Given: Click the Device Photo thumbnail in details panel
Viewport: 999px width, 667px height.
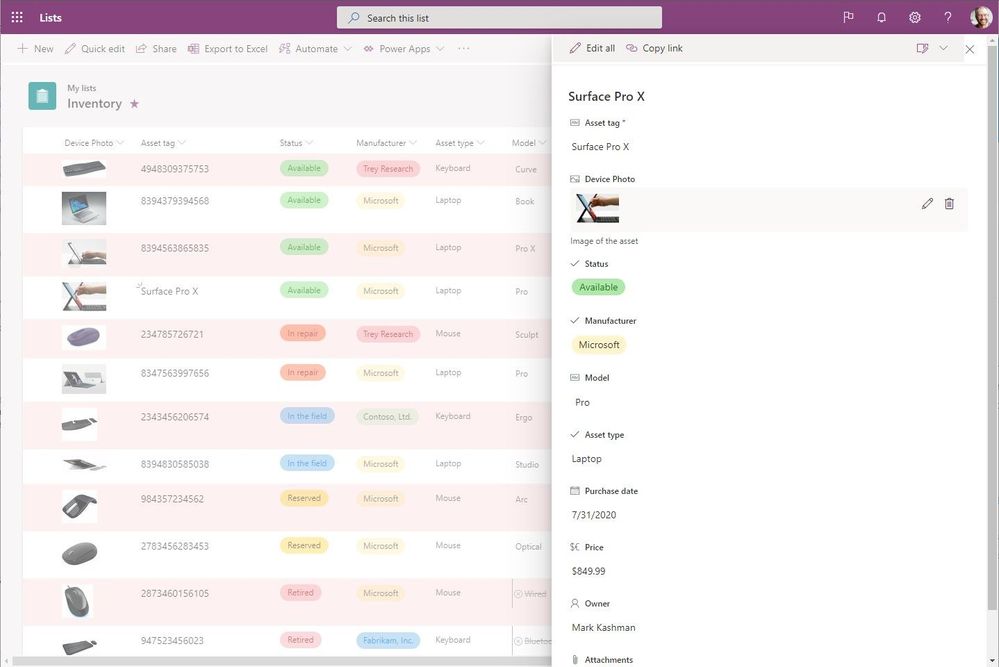Looking at the screenshot, I should point(597,208).
